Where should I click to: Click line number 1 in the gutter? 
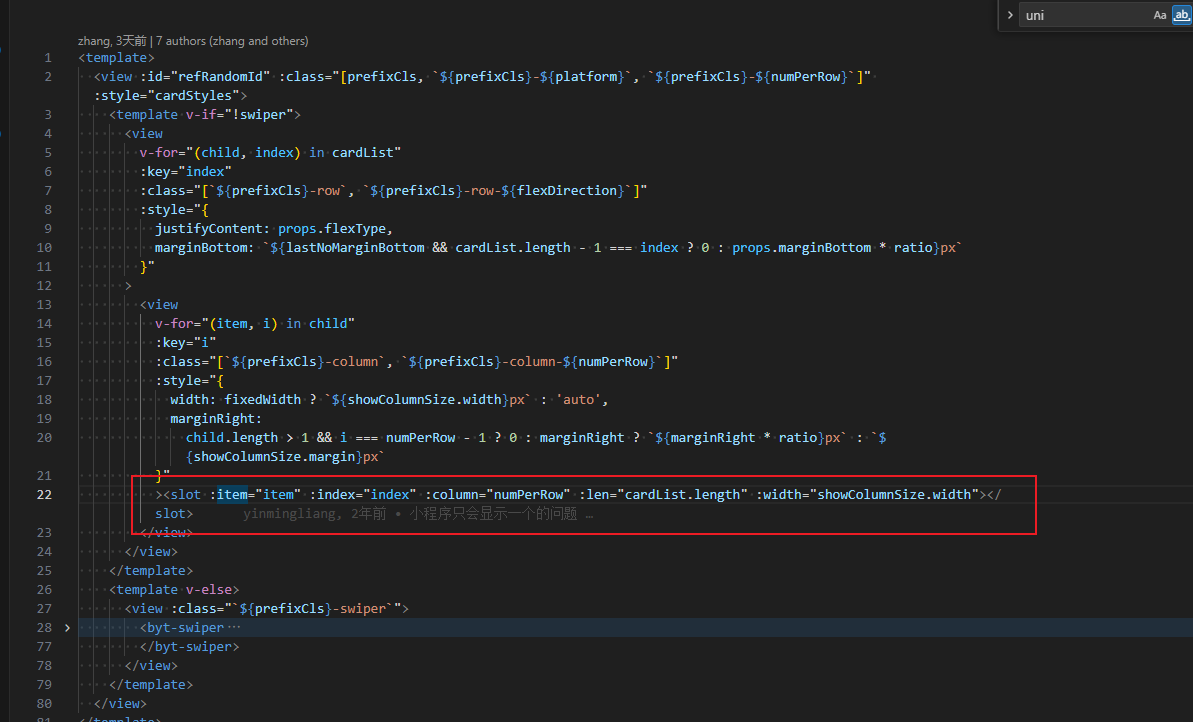(48, 58)
